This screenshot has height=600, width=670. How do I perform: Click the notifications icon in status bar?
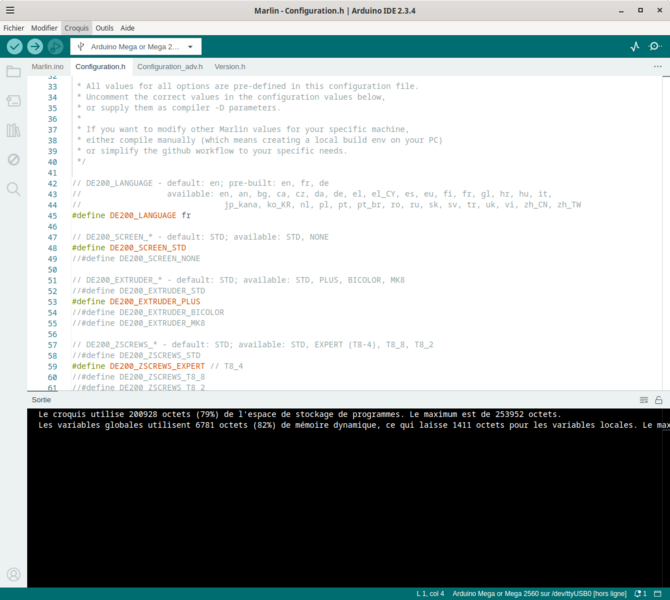point(640,594)
